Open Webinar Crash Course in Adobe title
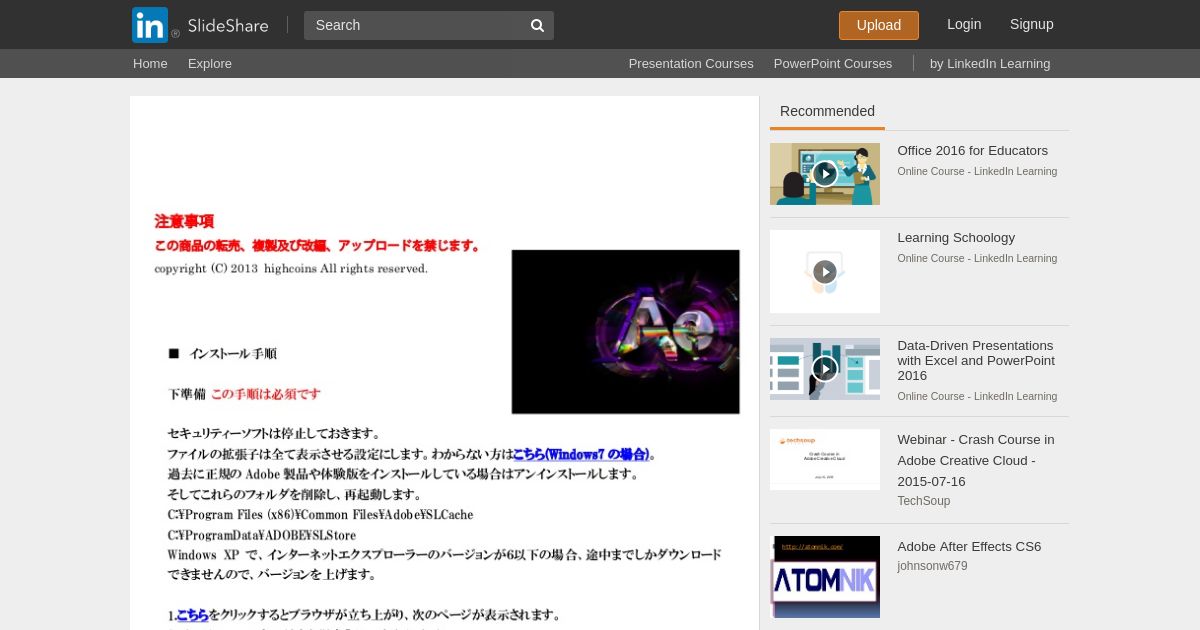The image size is (1200, 630). click(976, 460)
